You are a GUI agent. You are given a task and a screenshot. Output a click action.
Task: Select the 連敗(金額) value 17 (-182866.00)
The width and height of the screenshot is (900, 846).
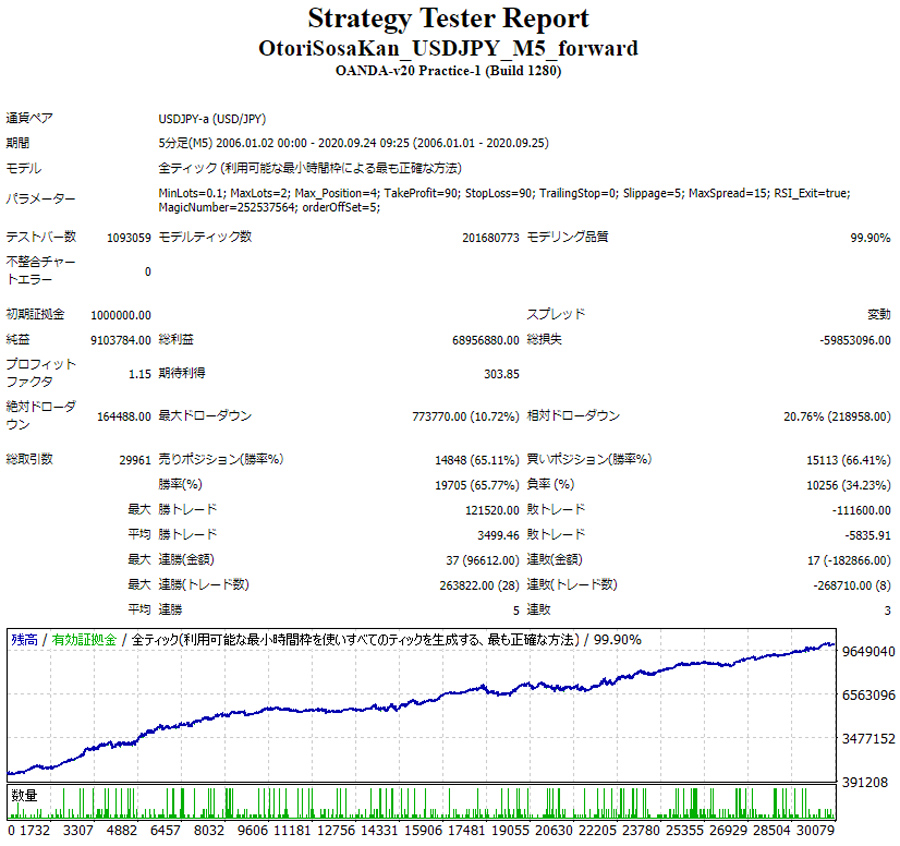click(x=849, y=561)
